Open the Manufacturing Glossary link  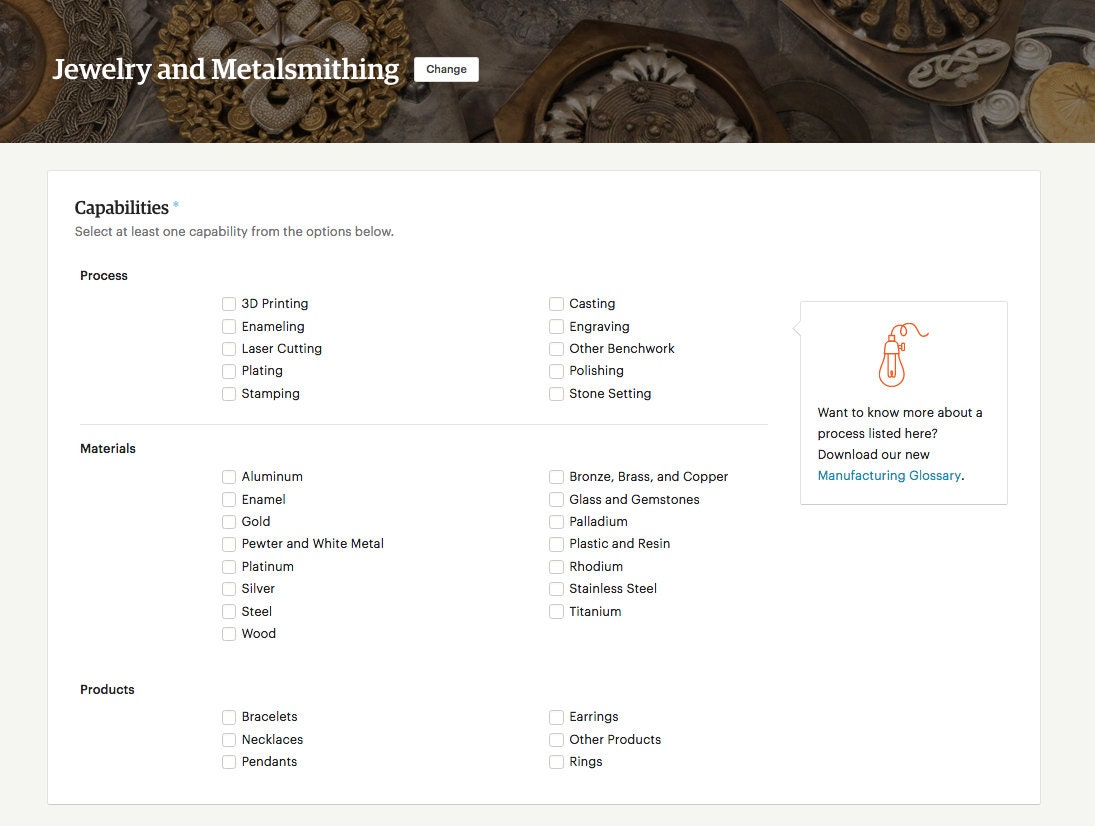(x=888, y=475)
